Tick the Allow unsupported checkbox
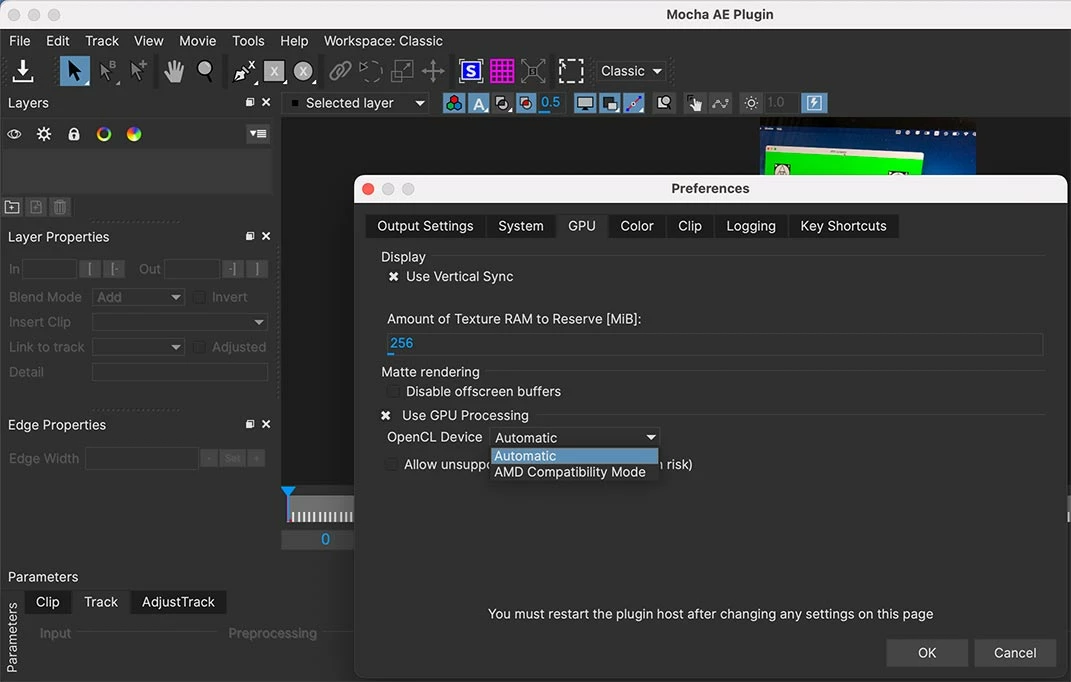1071x682 pixels. 391,465
